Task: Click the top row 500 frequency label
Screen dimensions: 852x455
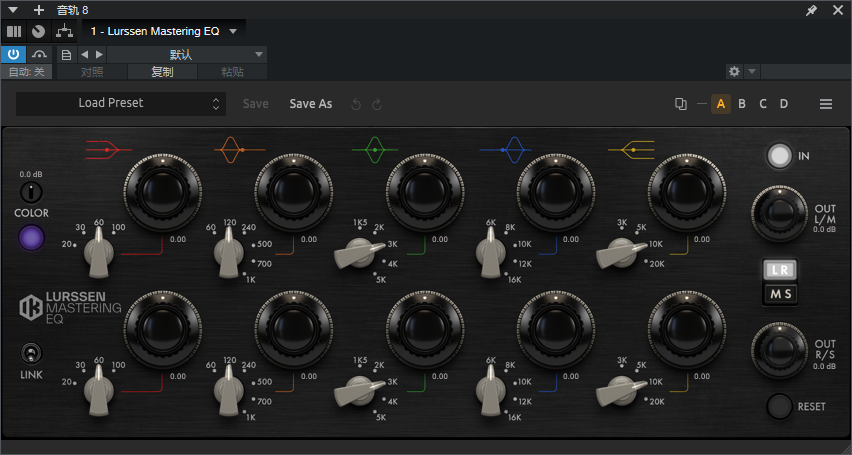Action: 265,244
